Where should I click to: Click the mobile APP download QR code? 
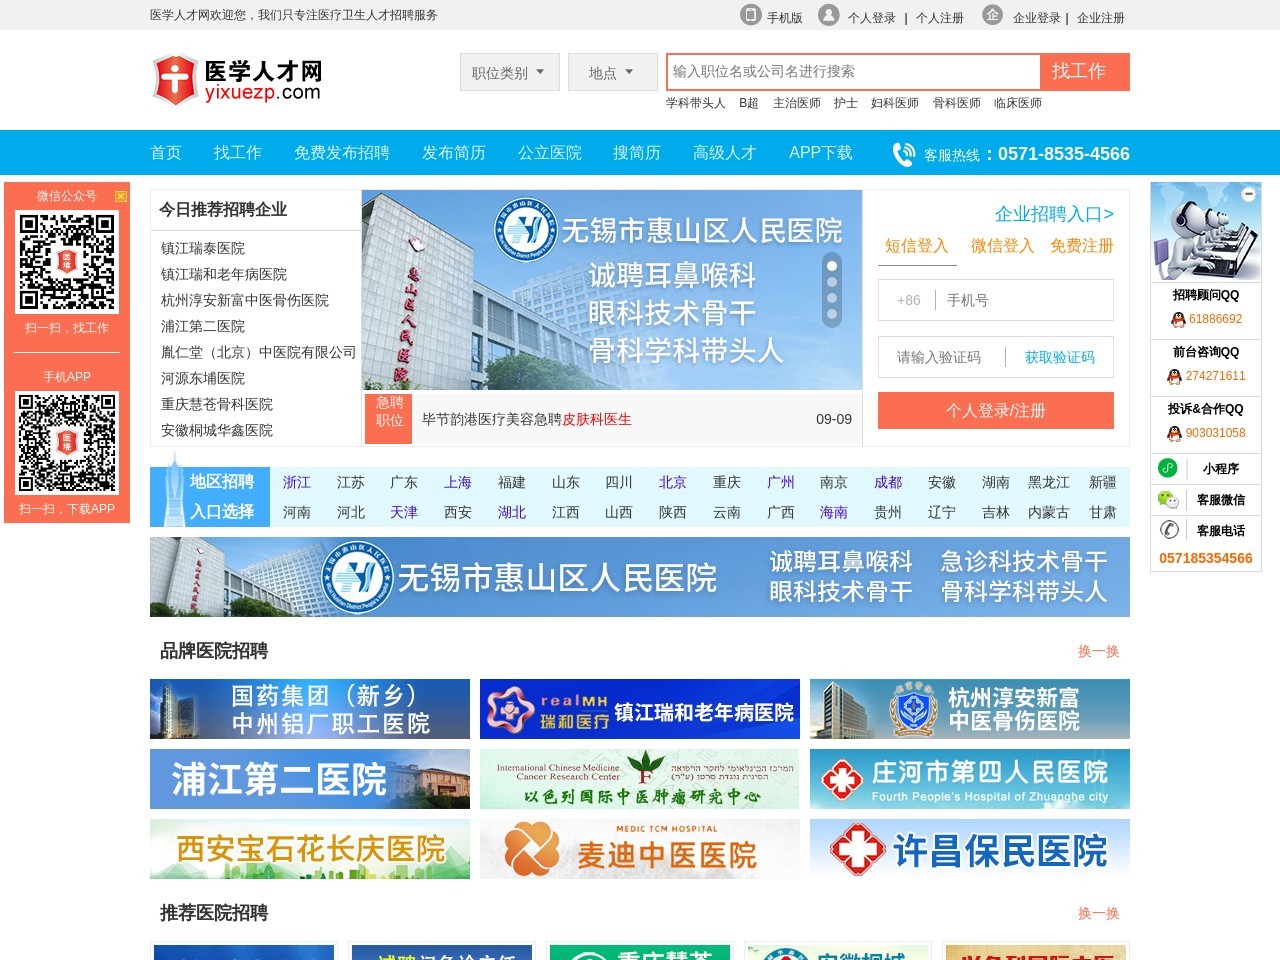[x=67, y=443]
